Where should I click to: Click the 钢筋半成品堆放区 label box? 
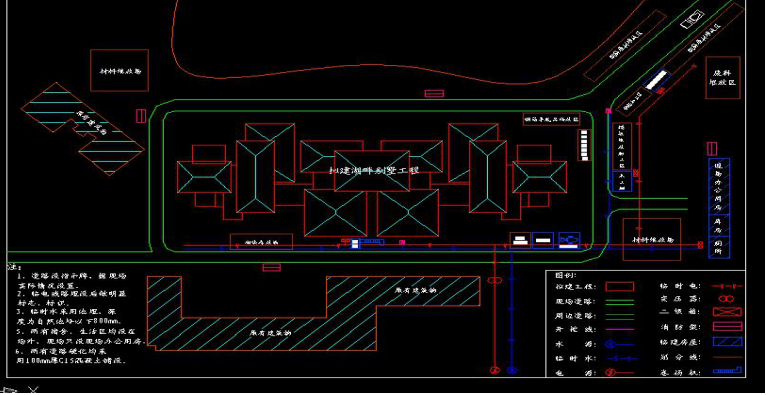(x=552, y=119)
